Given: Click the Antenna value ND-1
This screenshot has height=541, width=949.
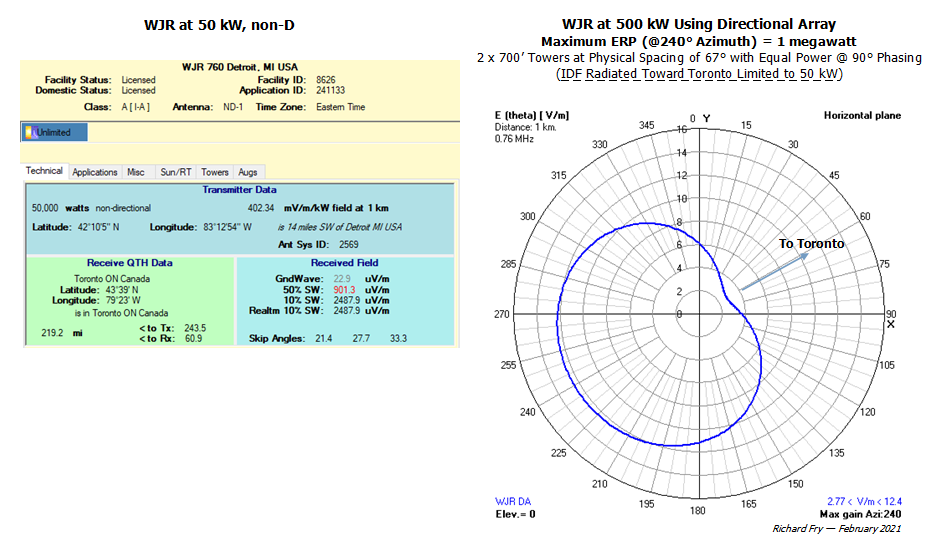Looking at the screenshot, I should point(233,107).
